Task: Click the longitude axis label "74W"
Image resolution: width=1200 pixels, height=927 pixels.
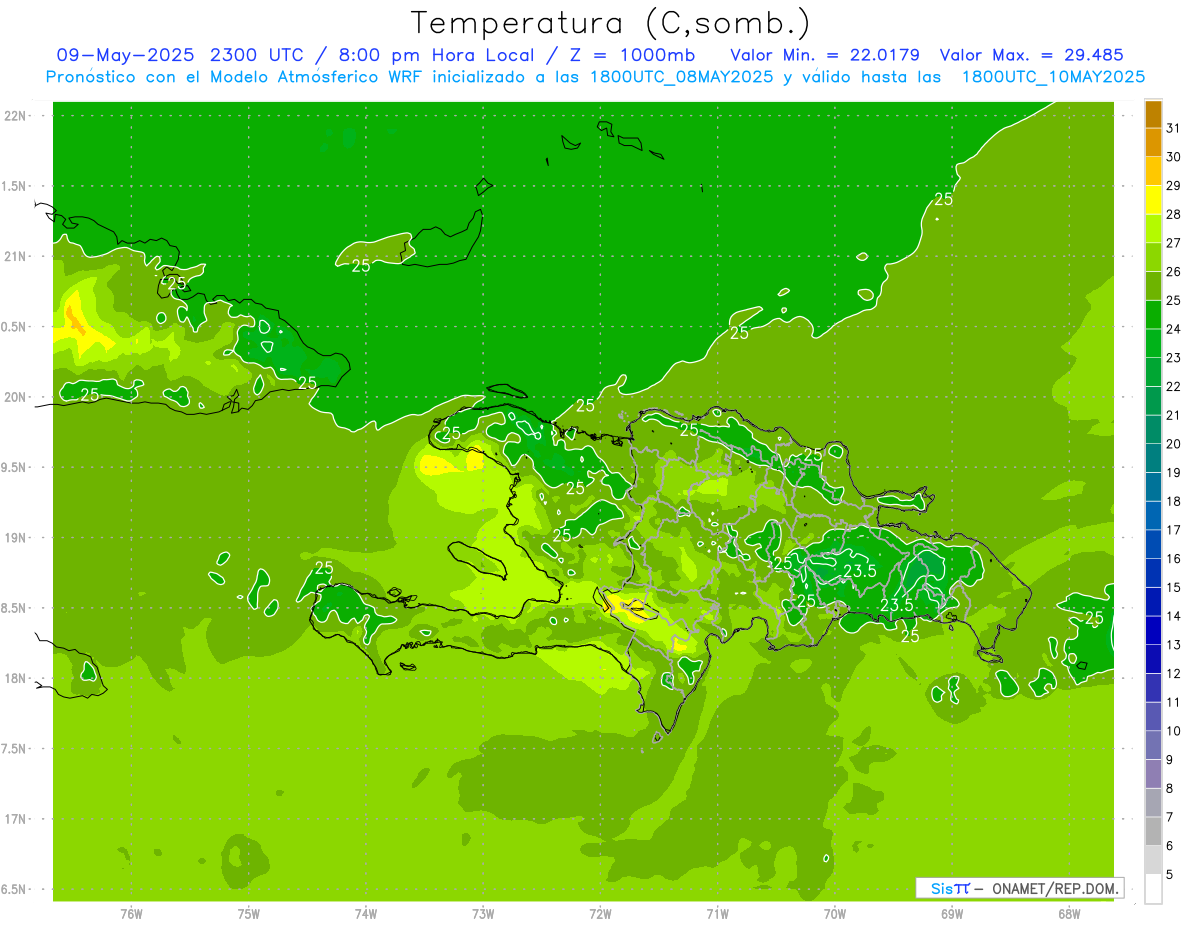Action: 365,914
